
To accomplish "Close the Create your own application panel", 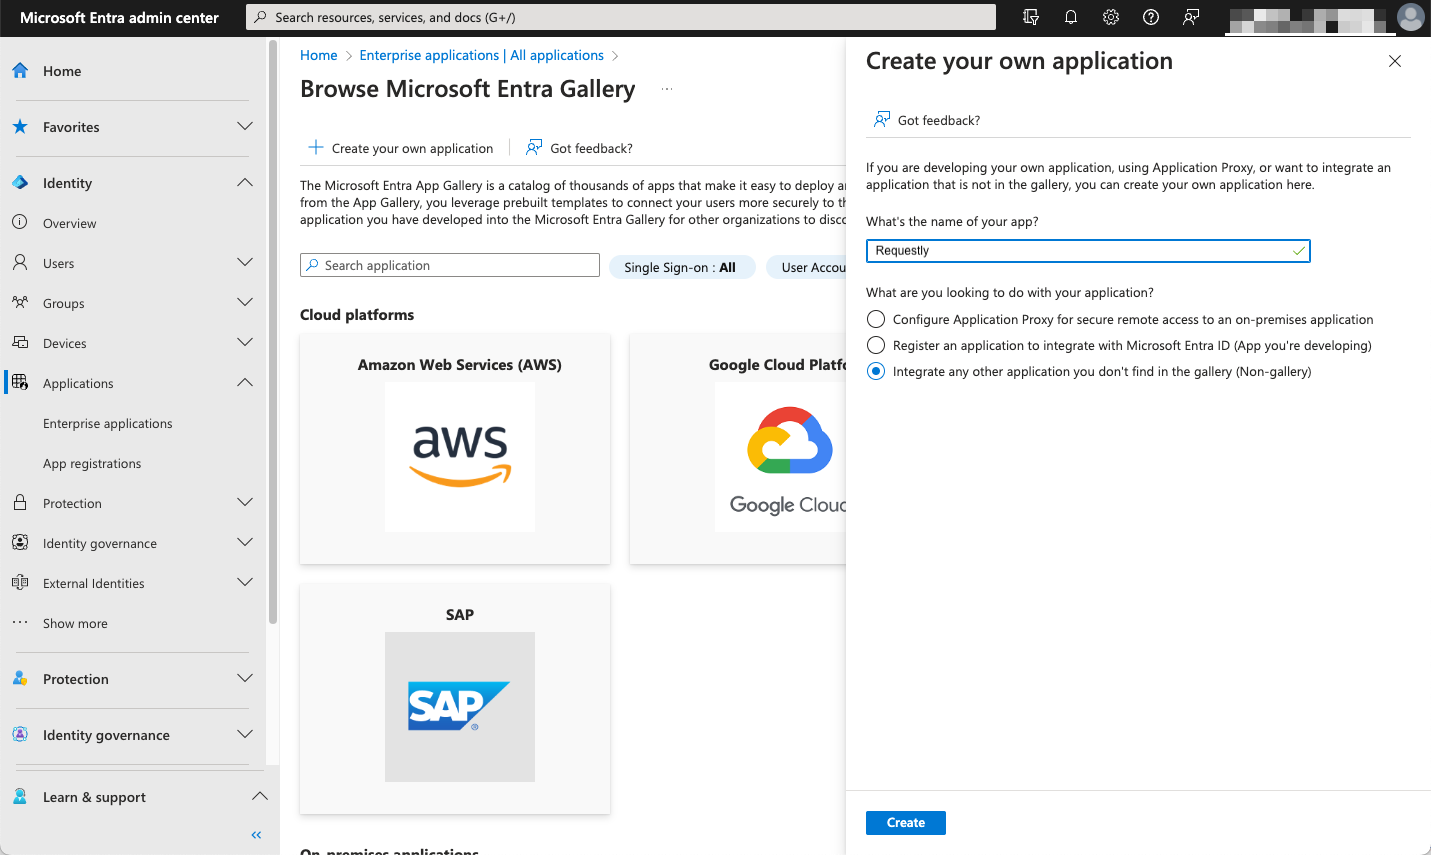I will tap(1395, 61).
